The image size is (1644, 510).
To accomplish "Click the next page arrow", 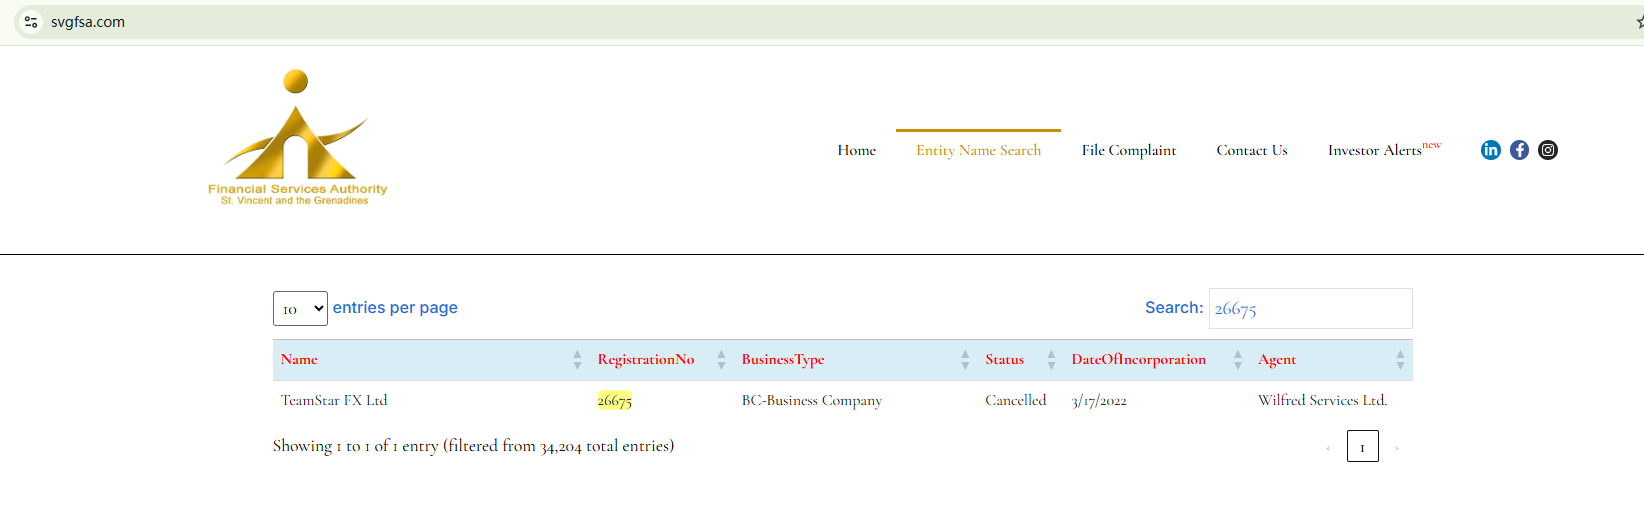I will point(1396,447).
